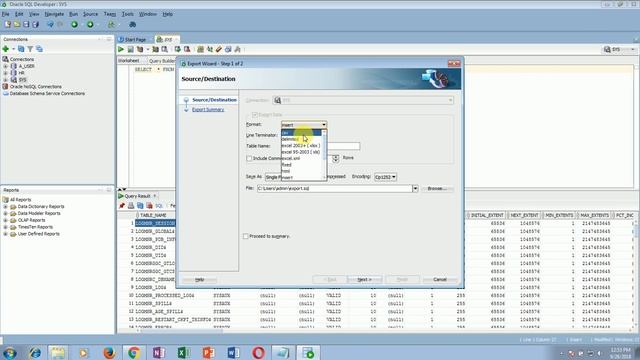Click the Cancel button in Export Wizard

[440, 280]
